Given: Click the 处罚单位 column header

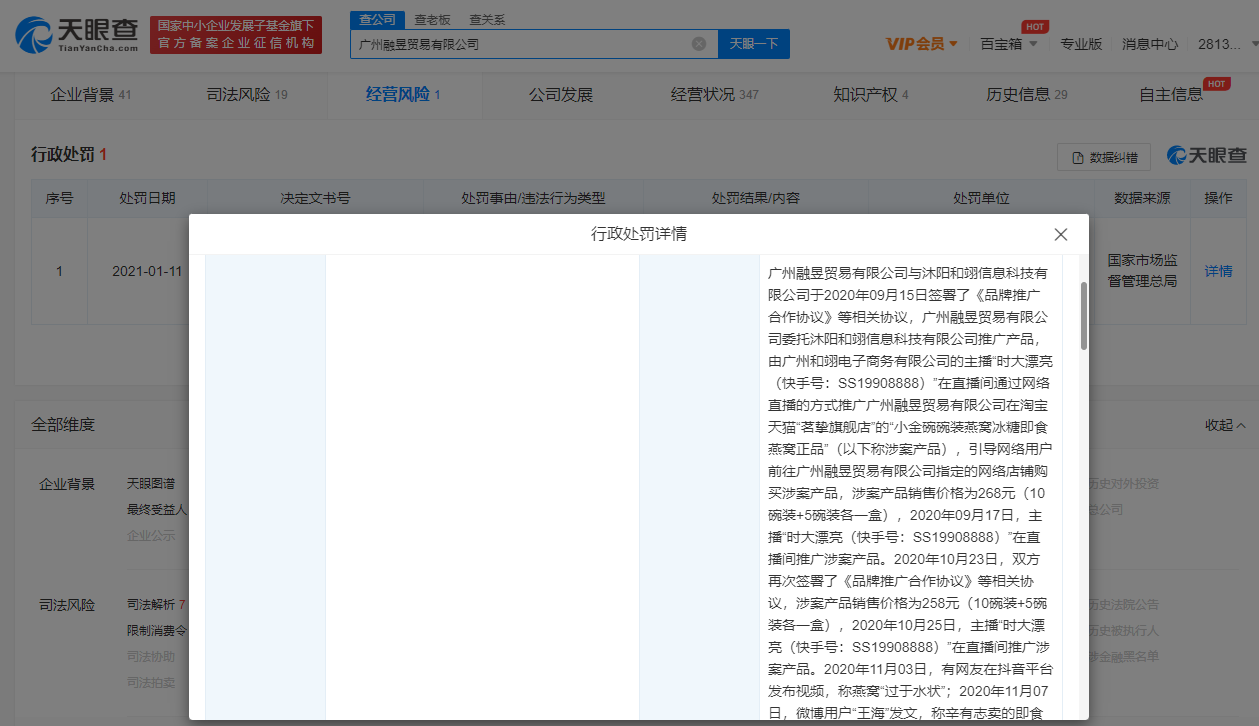Looking at the screenshot, I should coord(981,198).
